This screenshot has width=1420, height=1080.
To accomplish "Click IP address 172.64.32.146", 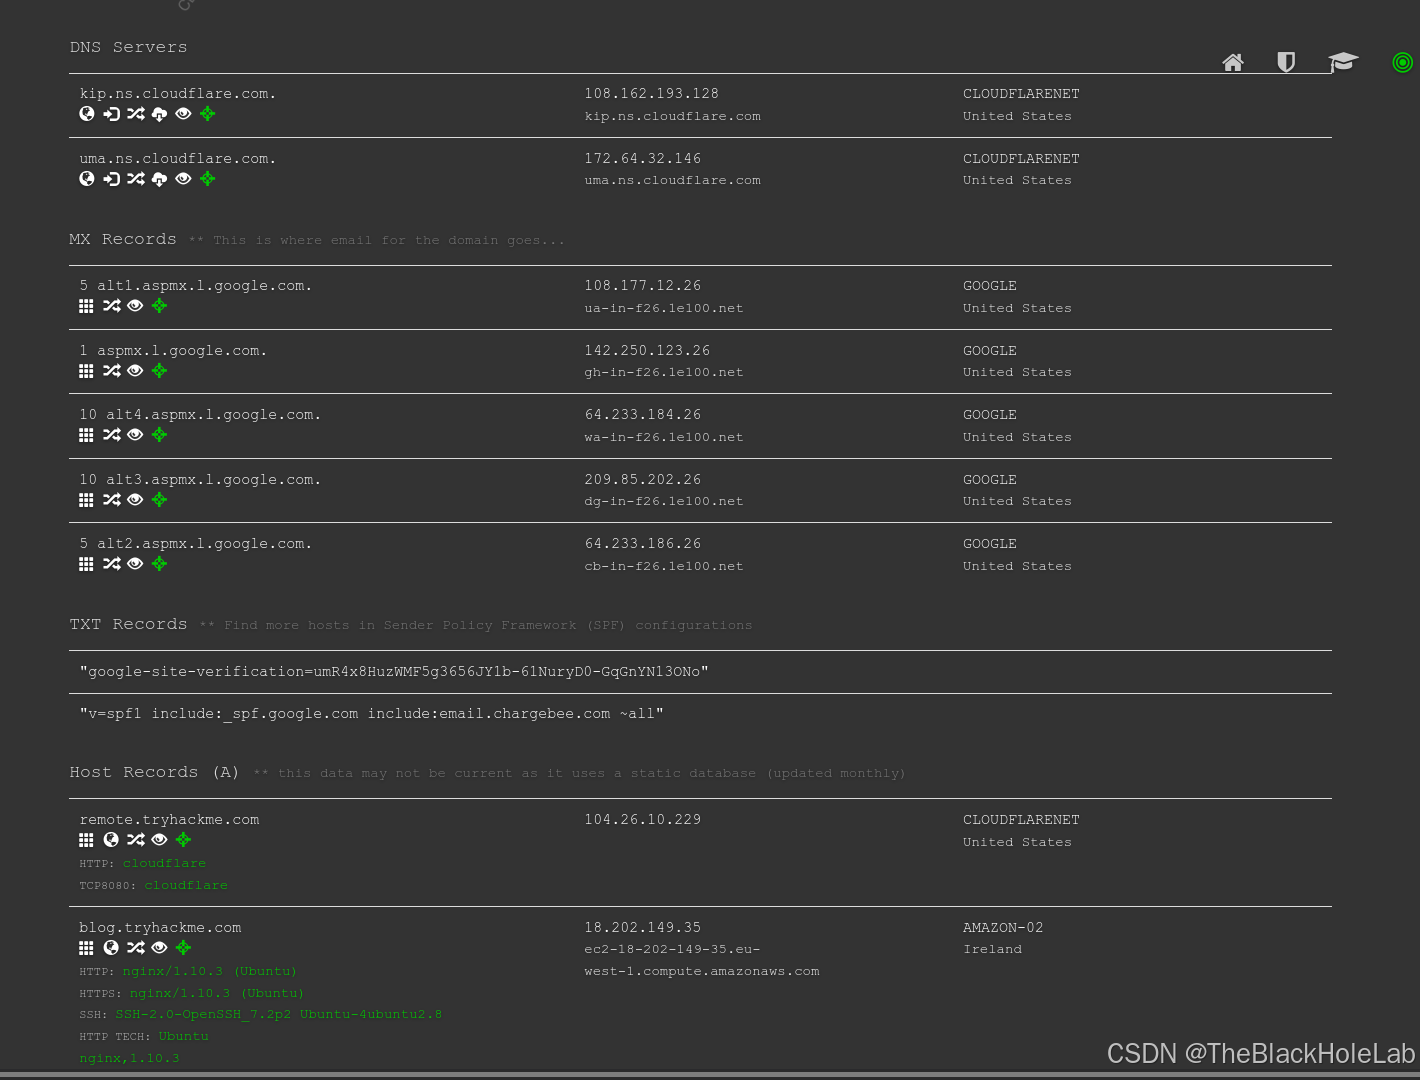I will 643,159.
